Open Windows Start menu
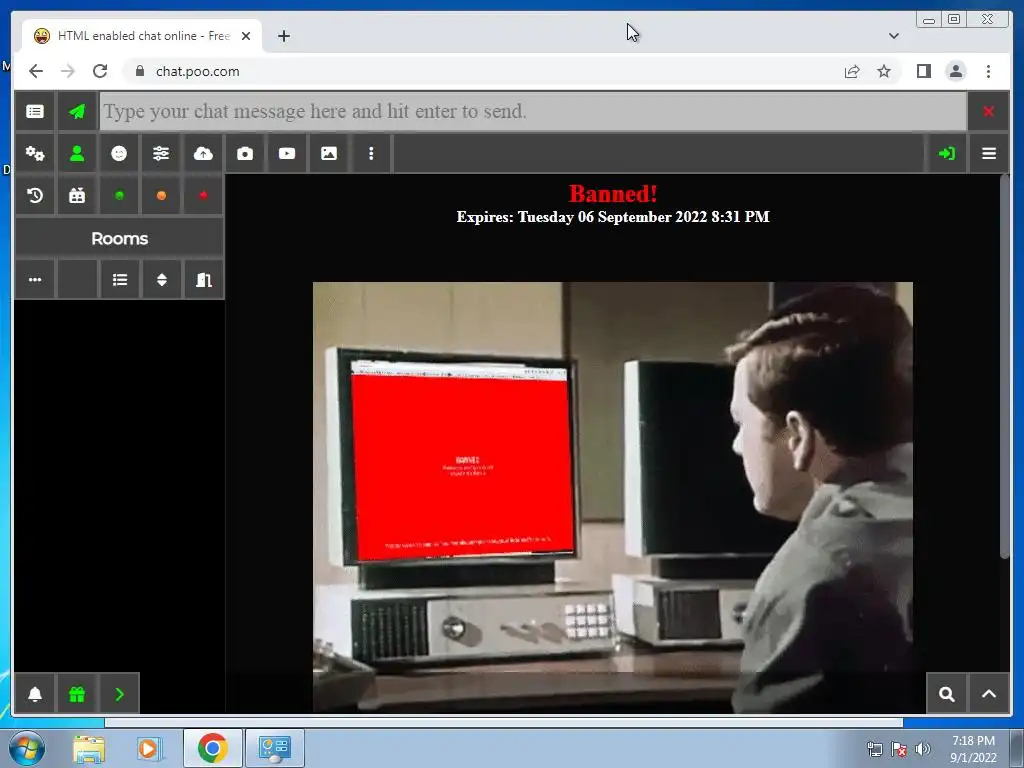The image size is (1024, 768). point(26,748)
